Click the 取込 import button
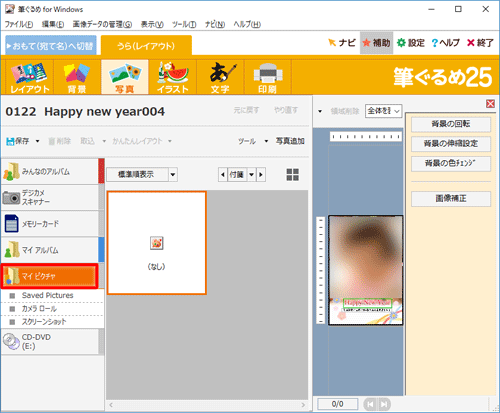This screenshot has height=413, width=500. click(87, 141)
